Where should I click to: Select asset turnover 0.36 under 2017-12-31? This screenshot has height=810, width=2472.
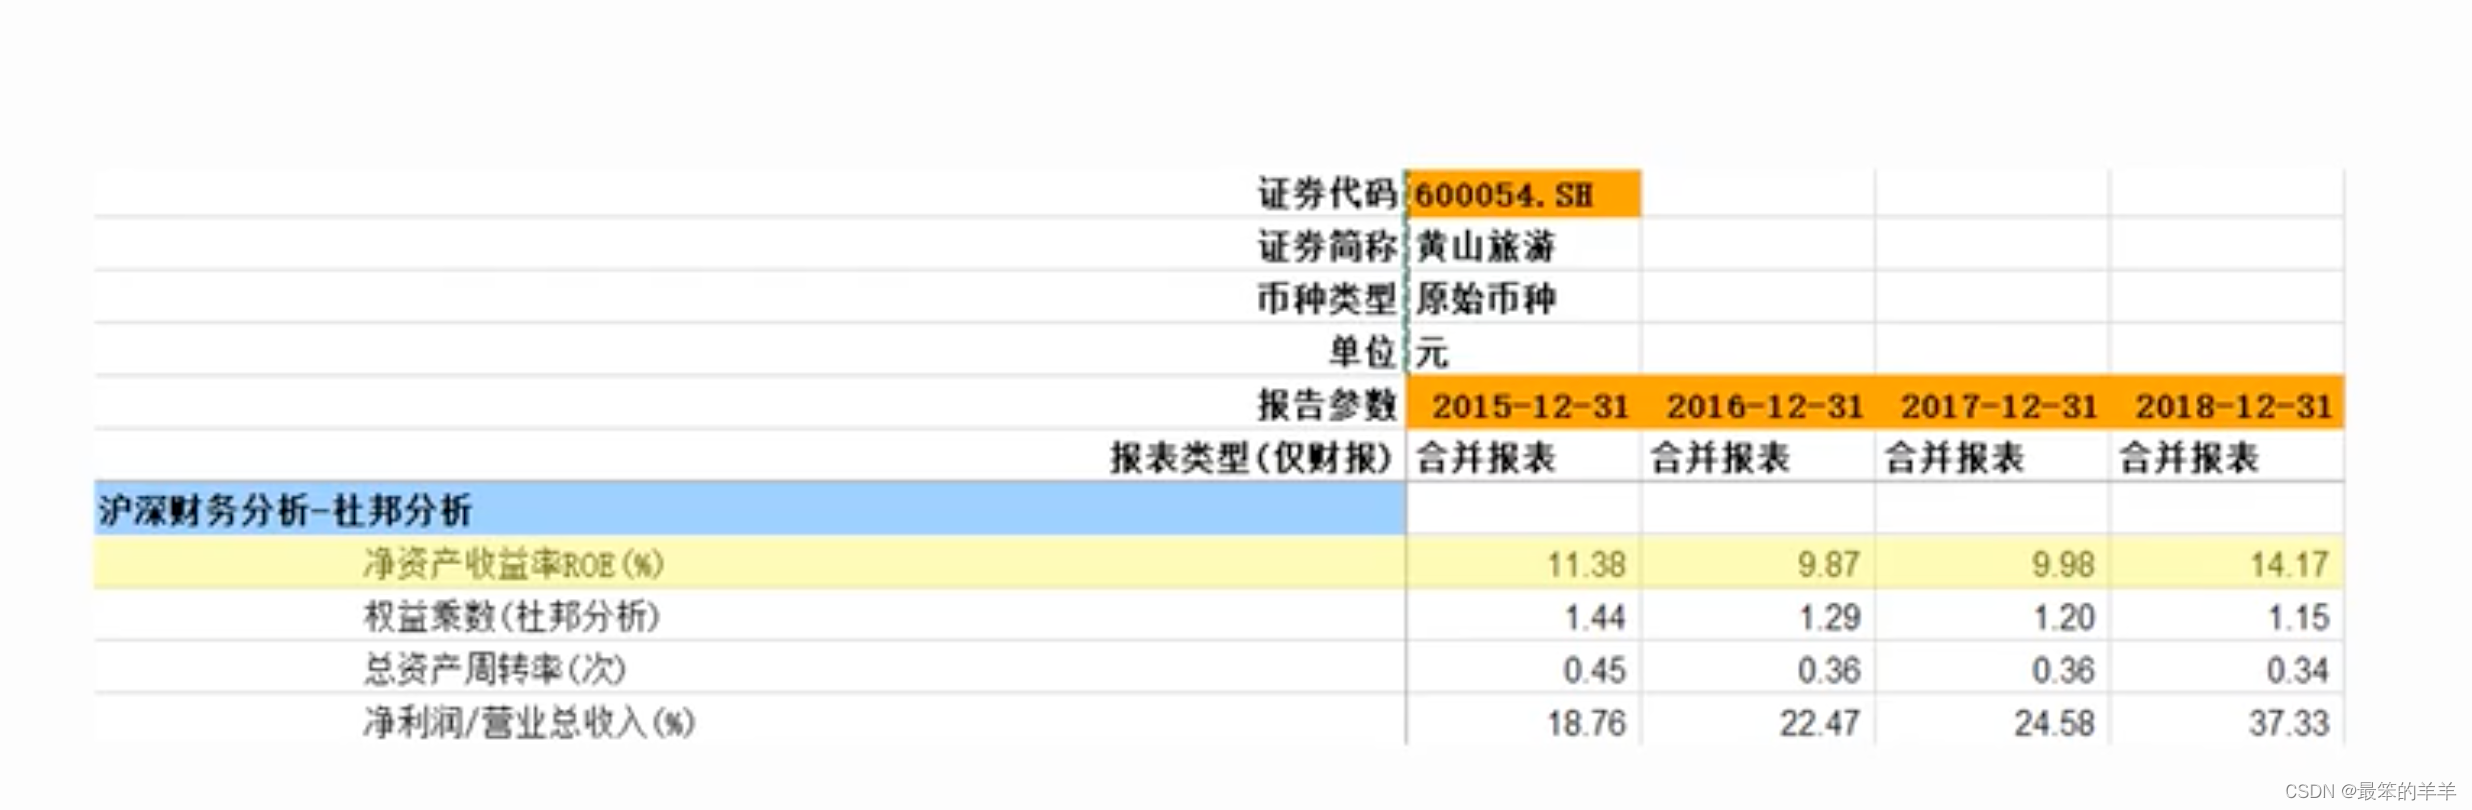click(x=2063, y=670)
